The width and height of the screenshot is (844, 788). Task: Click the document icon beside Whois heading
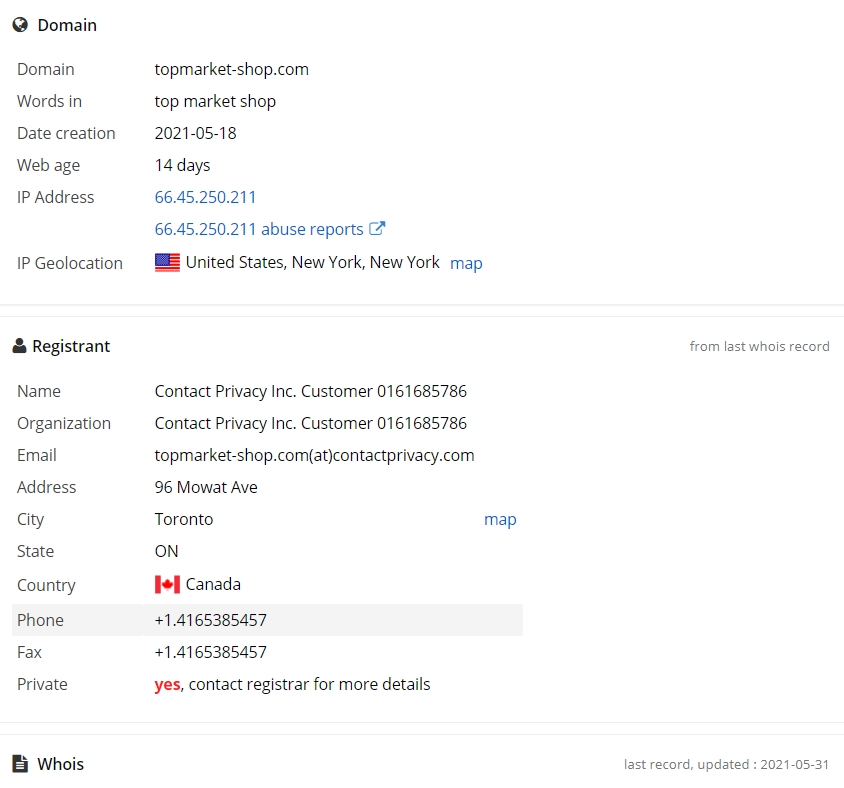(20, 764)
